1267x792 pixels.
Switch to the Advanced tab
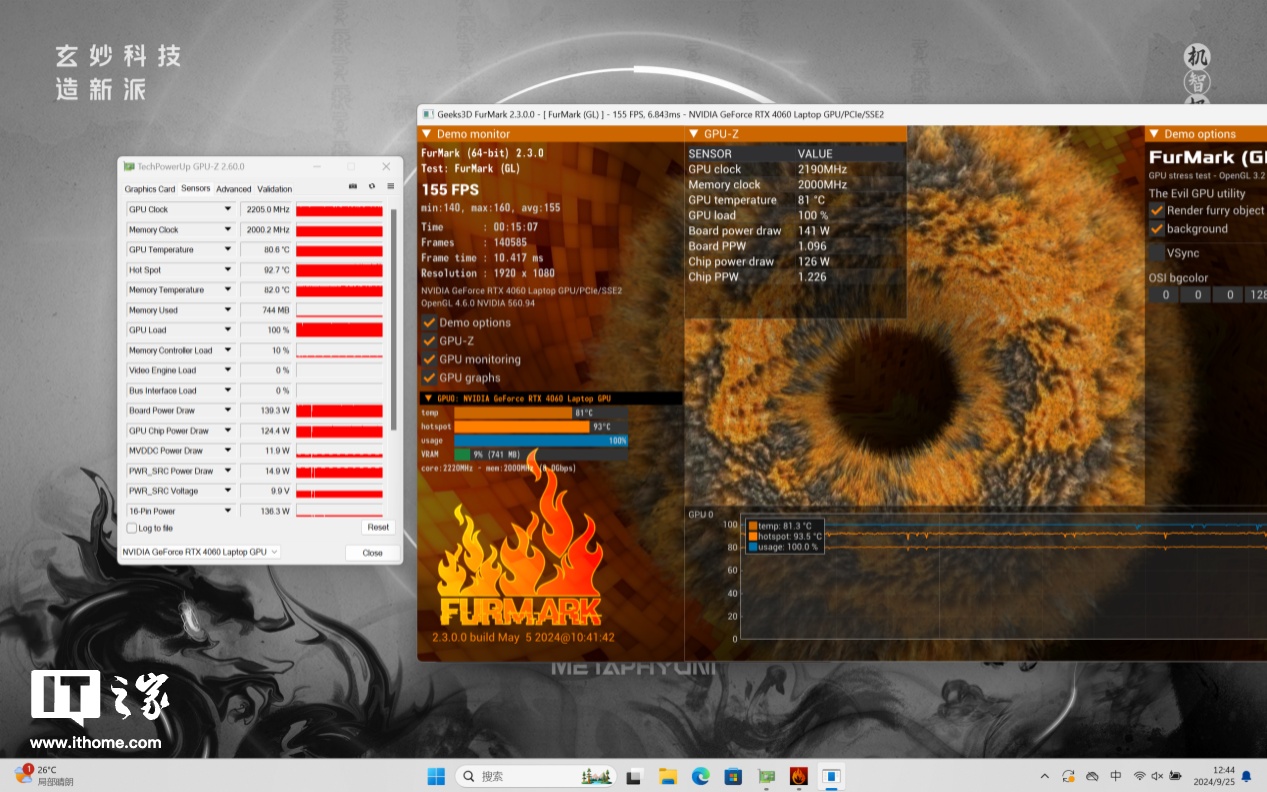point(233,189)
